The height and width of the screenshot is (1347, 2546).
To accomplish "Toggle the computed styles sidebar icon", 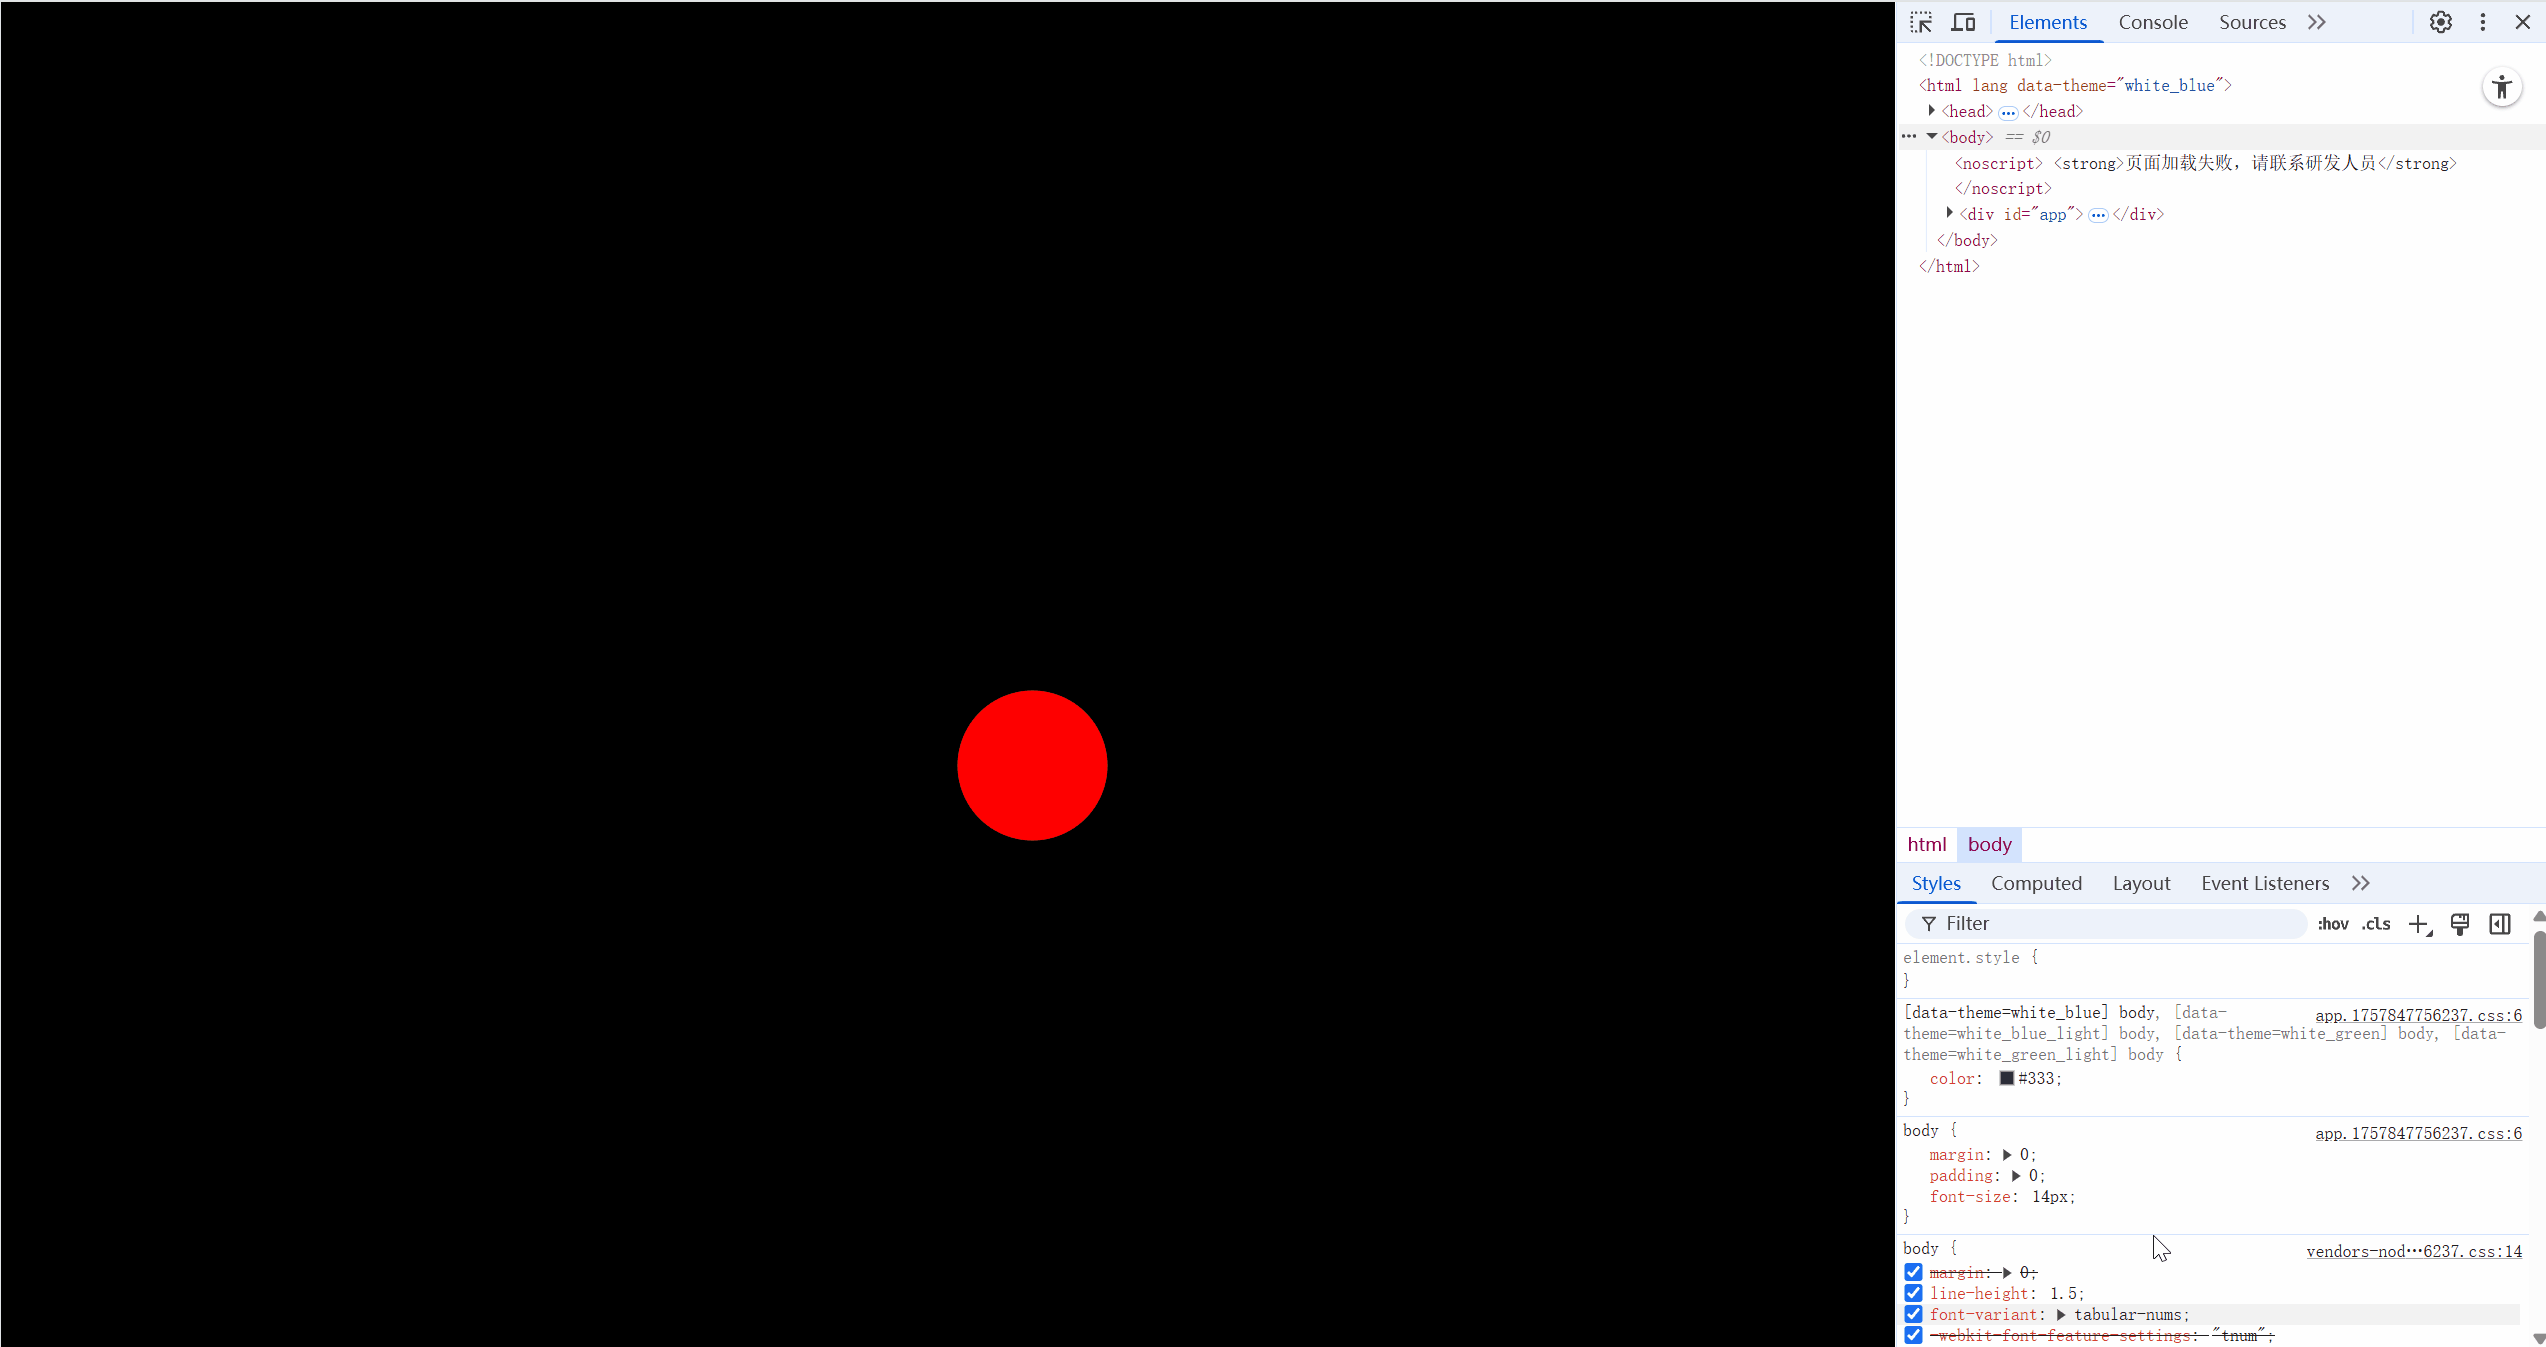I will [x=2500, y=924].
